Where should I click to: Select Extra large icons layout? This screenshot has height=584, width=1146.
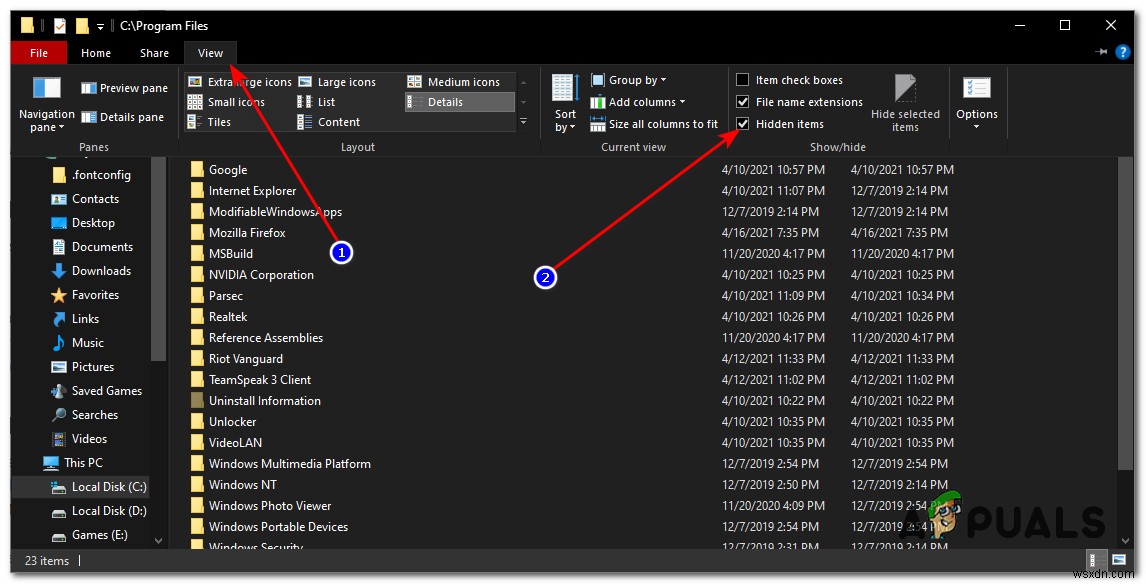[x=240, y=82]
